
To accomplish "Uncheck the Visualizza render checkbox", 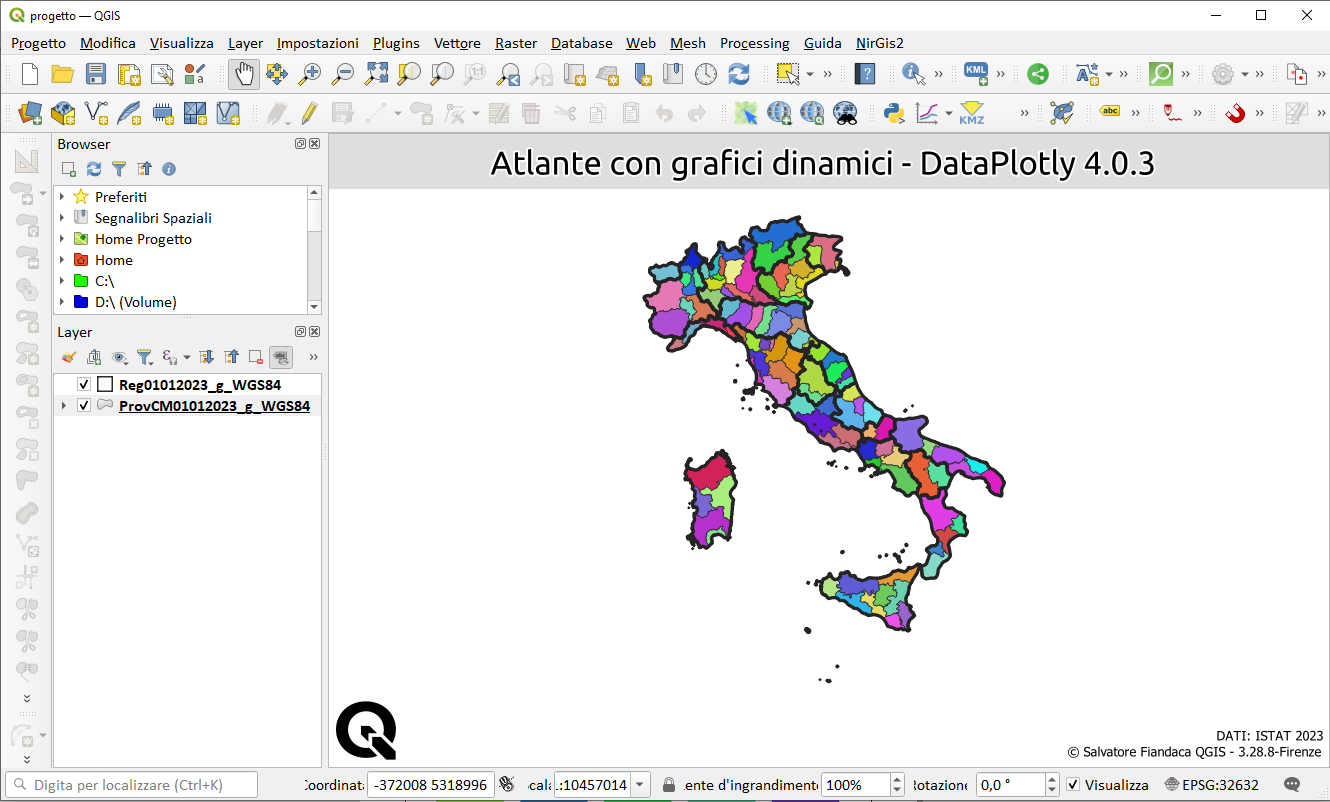I will (x=1073, y=785).
